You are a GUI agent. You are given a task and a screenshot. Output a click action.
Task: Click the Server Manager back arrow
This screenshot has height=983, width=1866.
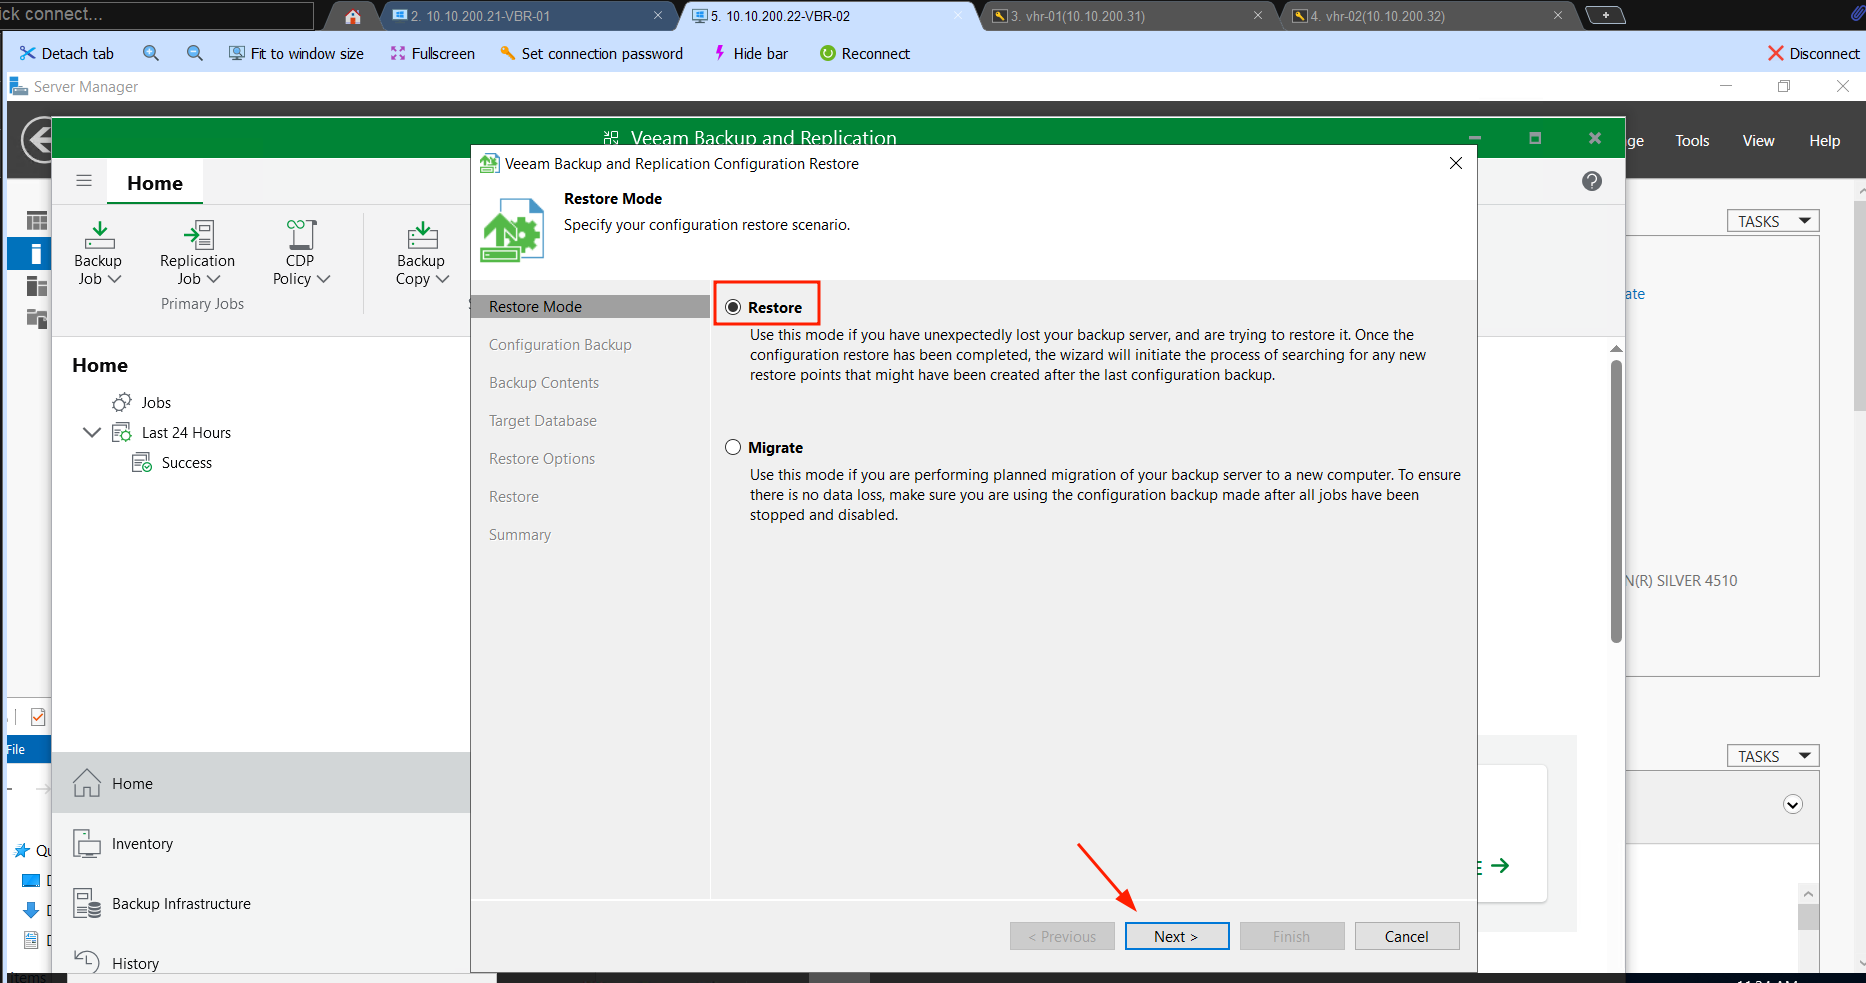pos(38,140)
